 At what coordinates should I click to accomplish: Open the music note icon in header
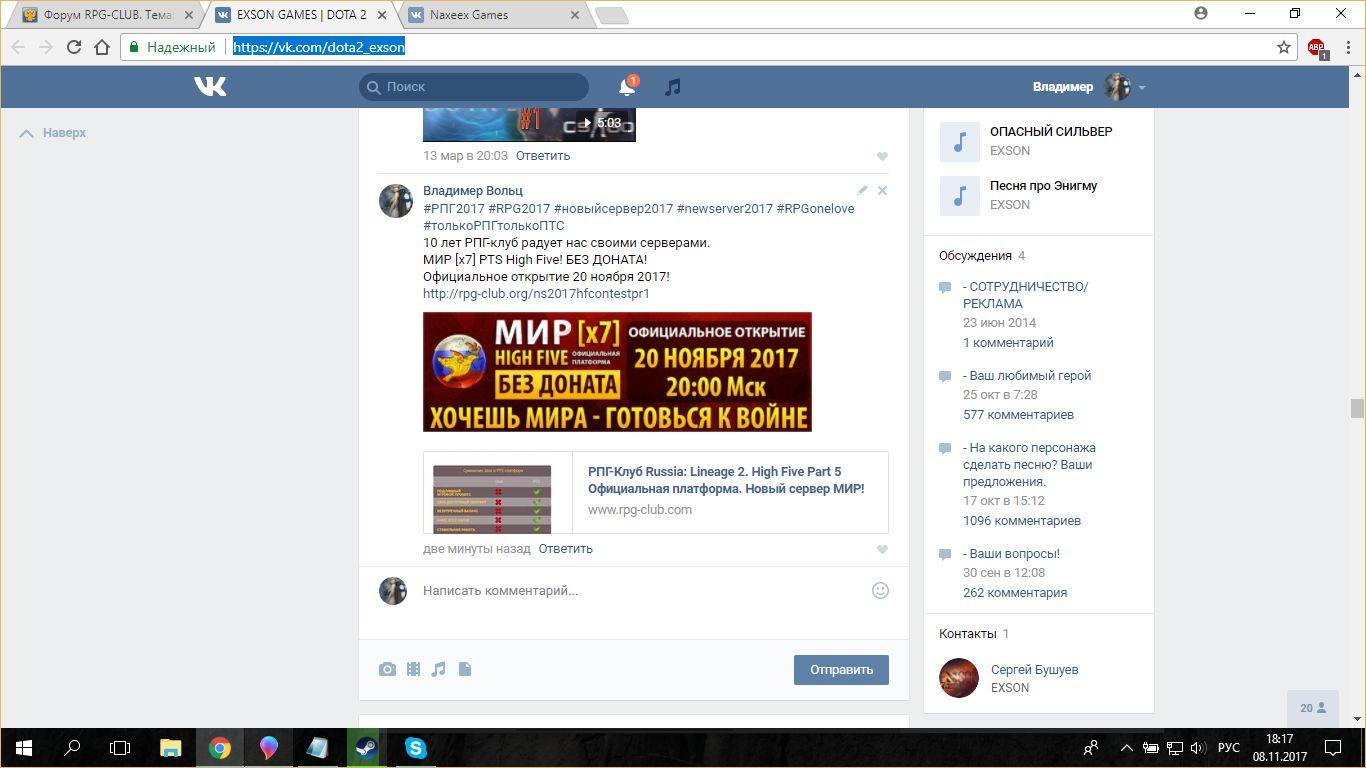tap(673, 87)
